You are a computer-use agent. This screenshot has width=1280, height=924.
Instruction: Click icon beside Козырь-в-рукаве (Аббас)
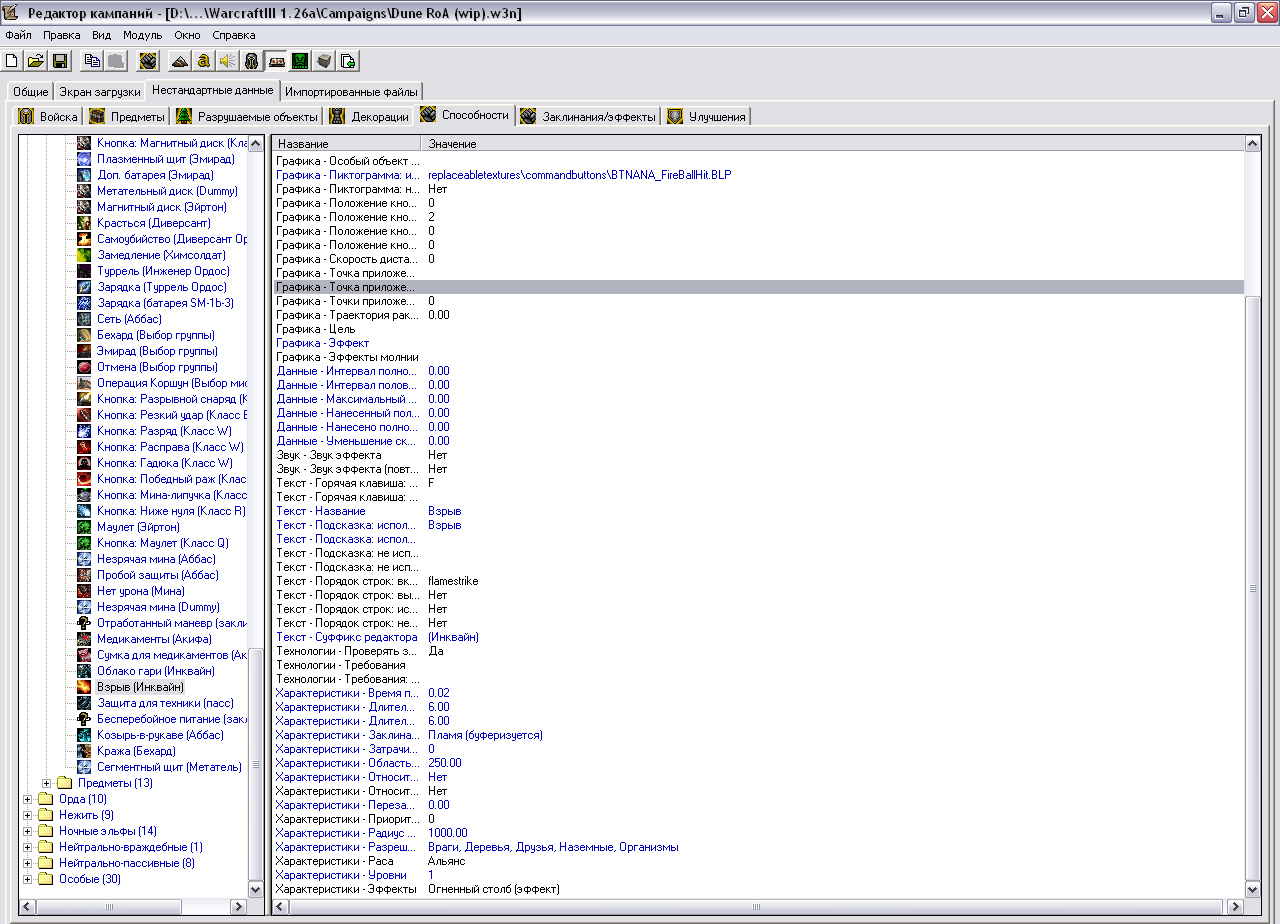pos(85,735)
